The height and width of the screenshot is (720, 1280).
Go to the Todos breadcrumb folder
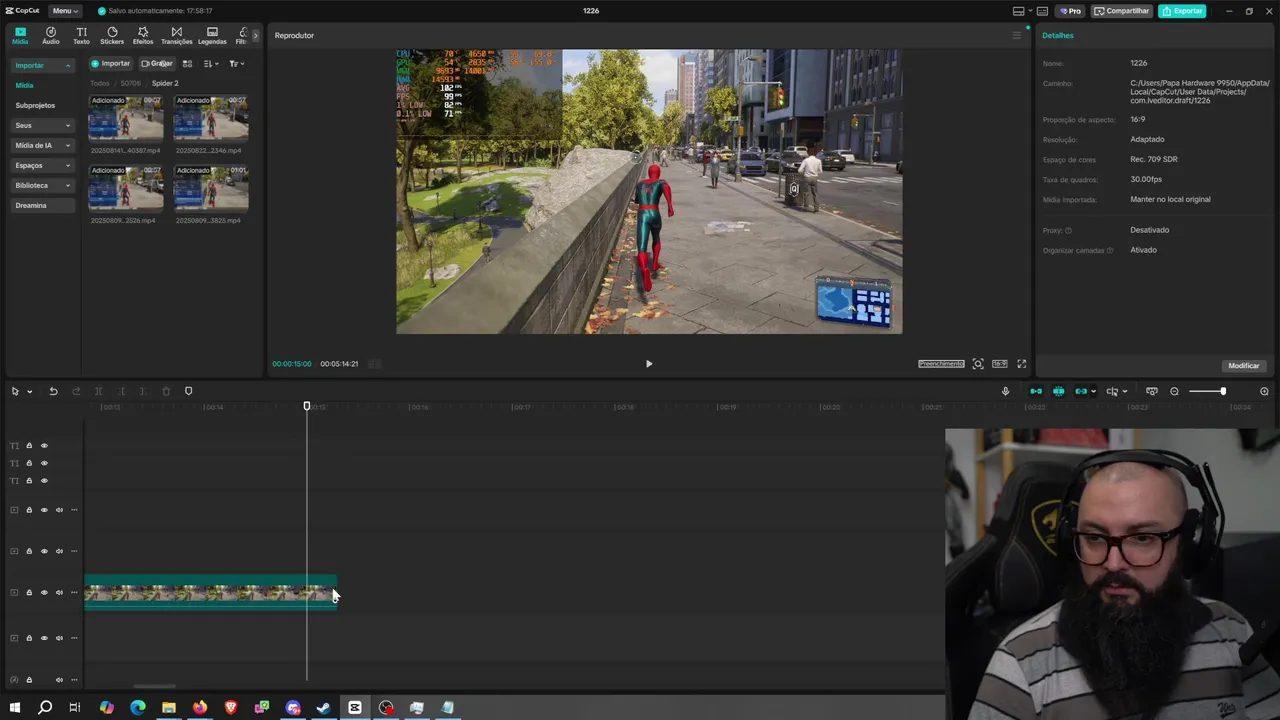click(x=100, y=83)
